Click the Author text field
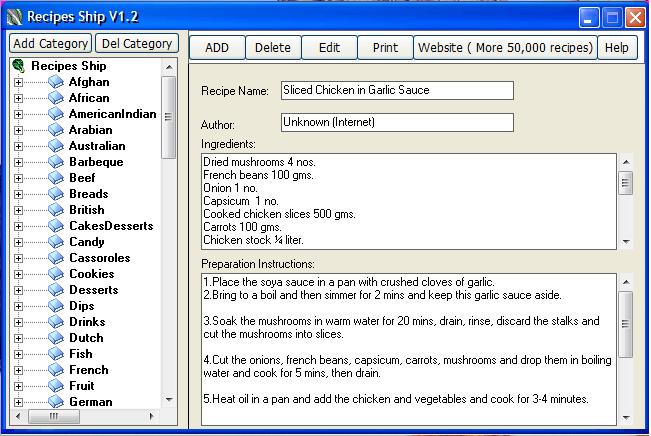This screenshot has height=436, width=651. tap(396, 122)
